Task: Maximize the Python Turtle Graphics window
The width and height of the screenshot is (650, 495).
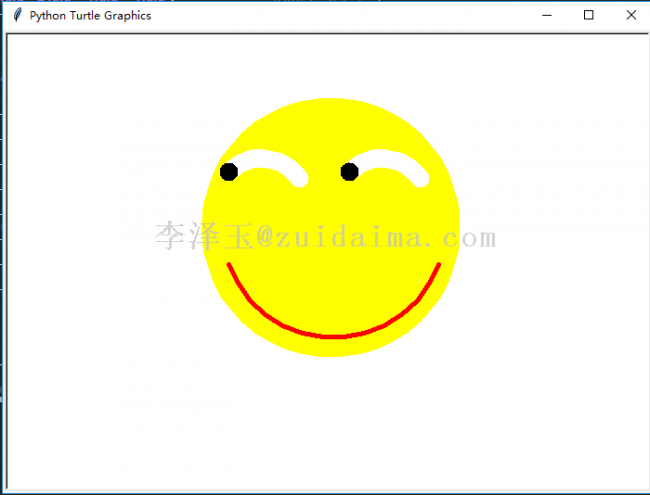Action: click(589, 15)
